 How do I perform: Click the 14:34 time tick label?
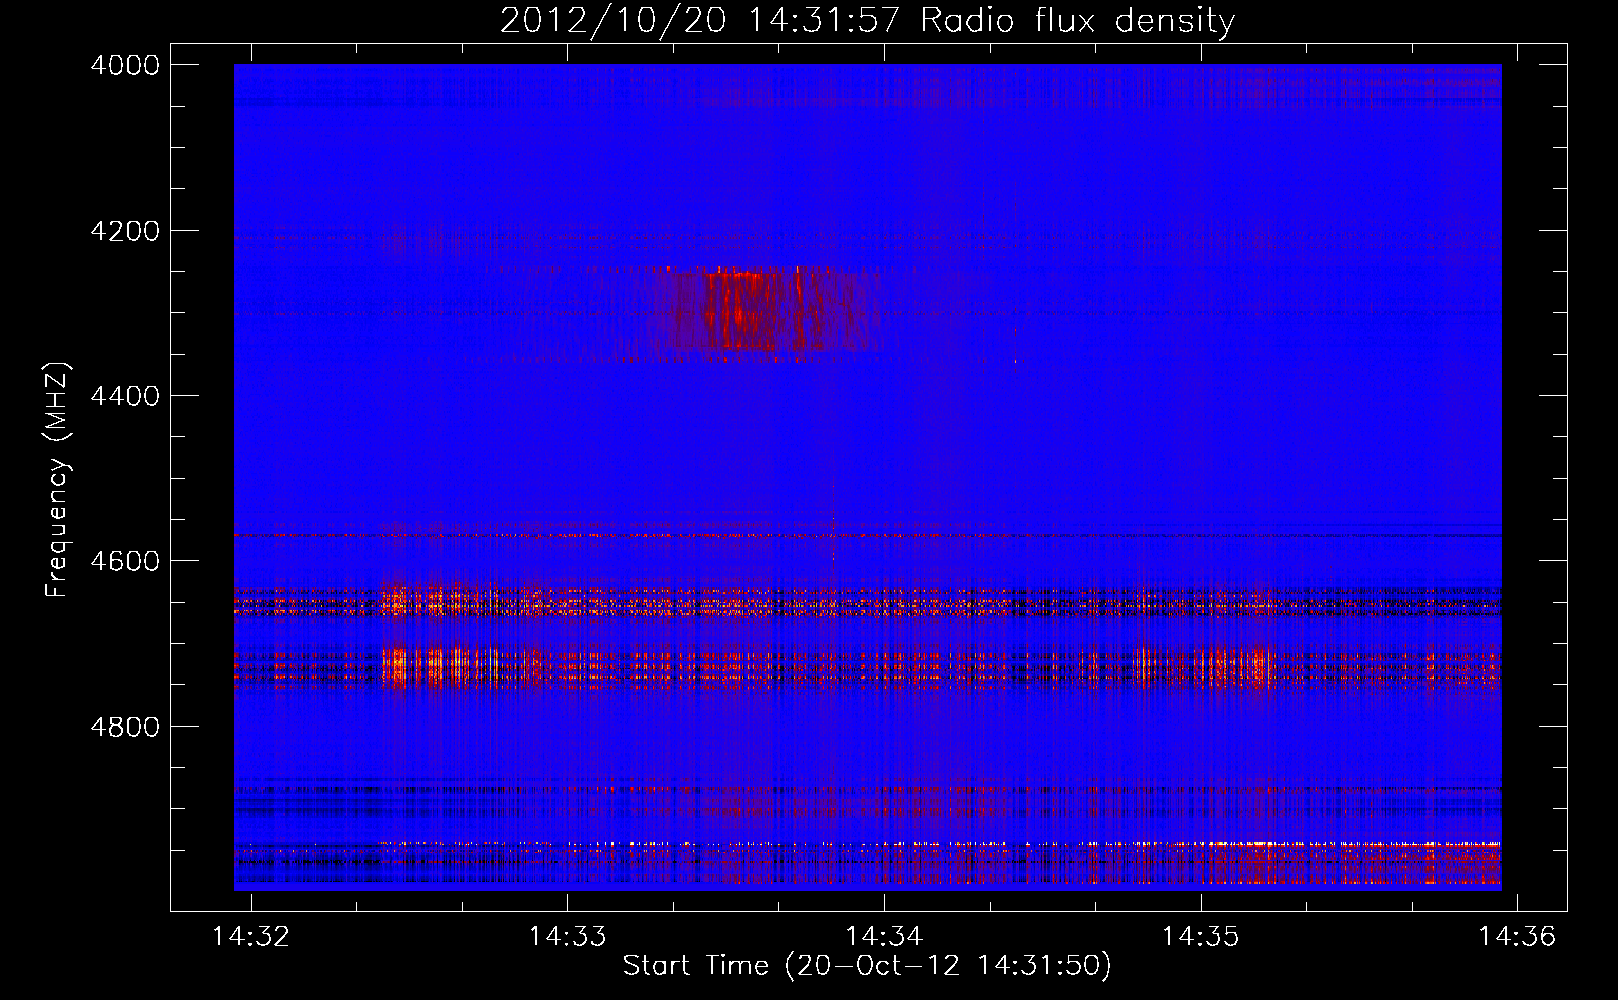[x=884, y=936]
